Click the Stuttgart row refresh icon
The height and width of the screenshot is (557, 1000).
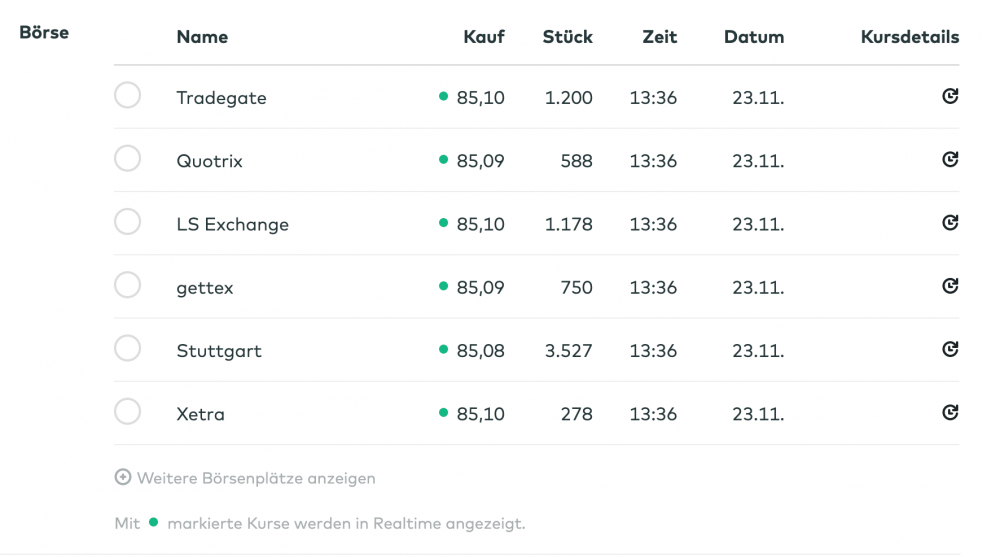[950, 349]
